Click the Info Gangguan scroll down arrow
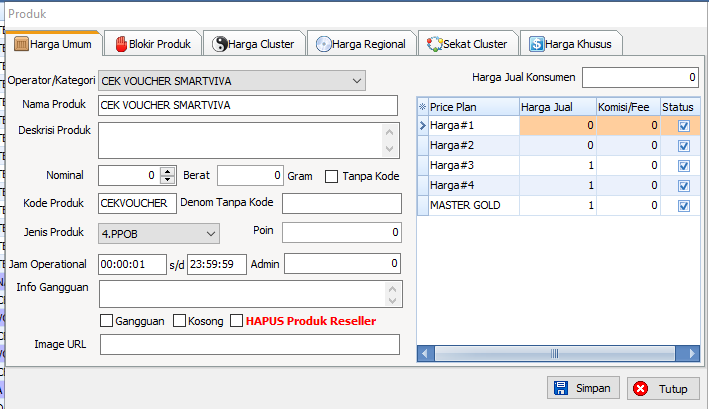The width and height of the screenshot is (709, 409). click(x=392, y=300)
